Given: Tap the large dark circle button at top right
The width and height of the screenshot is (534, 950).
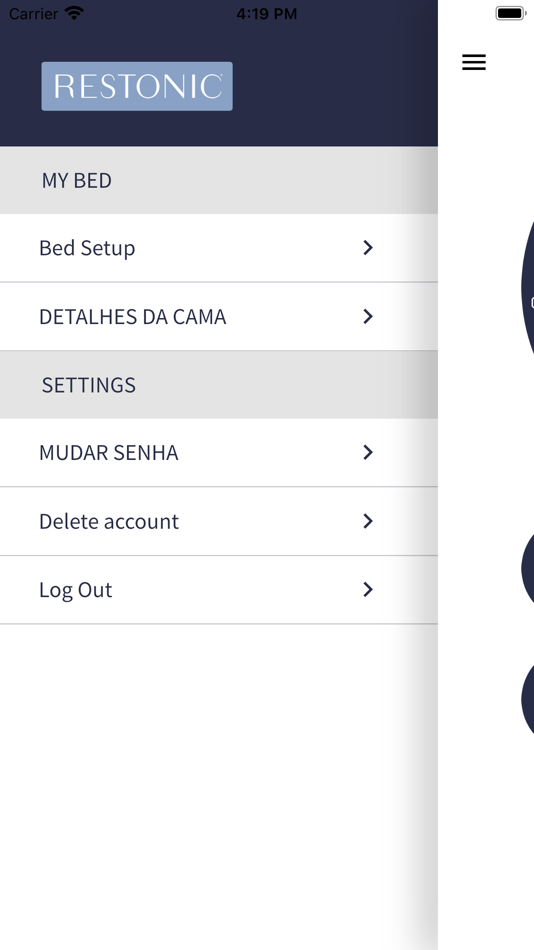Looking at the screenshot, I should point(527,288).
